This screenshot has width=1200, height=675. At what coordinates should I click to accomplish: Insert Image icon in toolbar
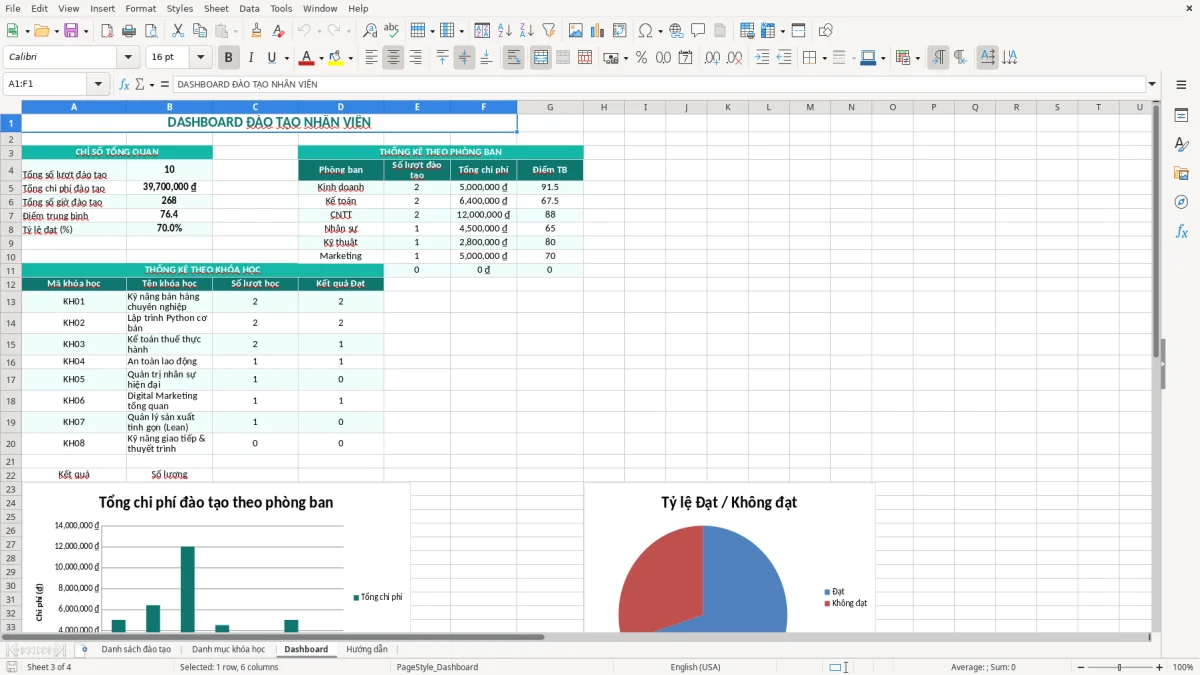pyautogui.click(x=576, y=31)
